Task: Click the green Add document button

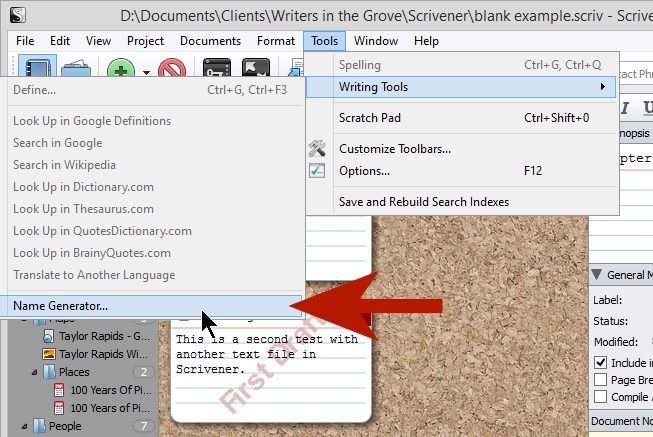Action: pos(121,70)
